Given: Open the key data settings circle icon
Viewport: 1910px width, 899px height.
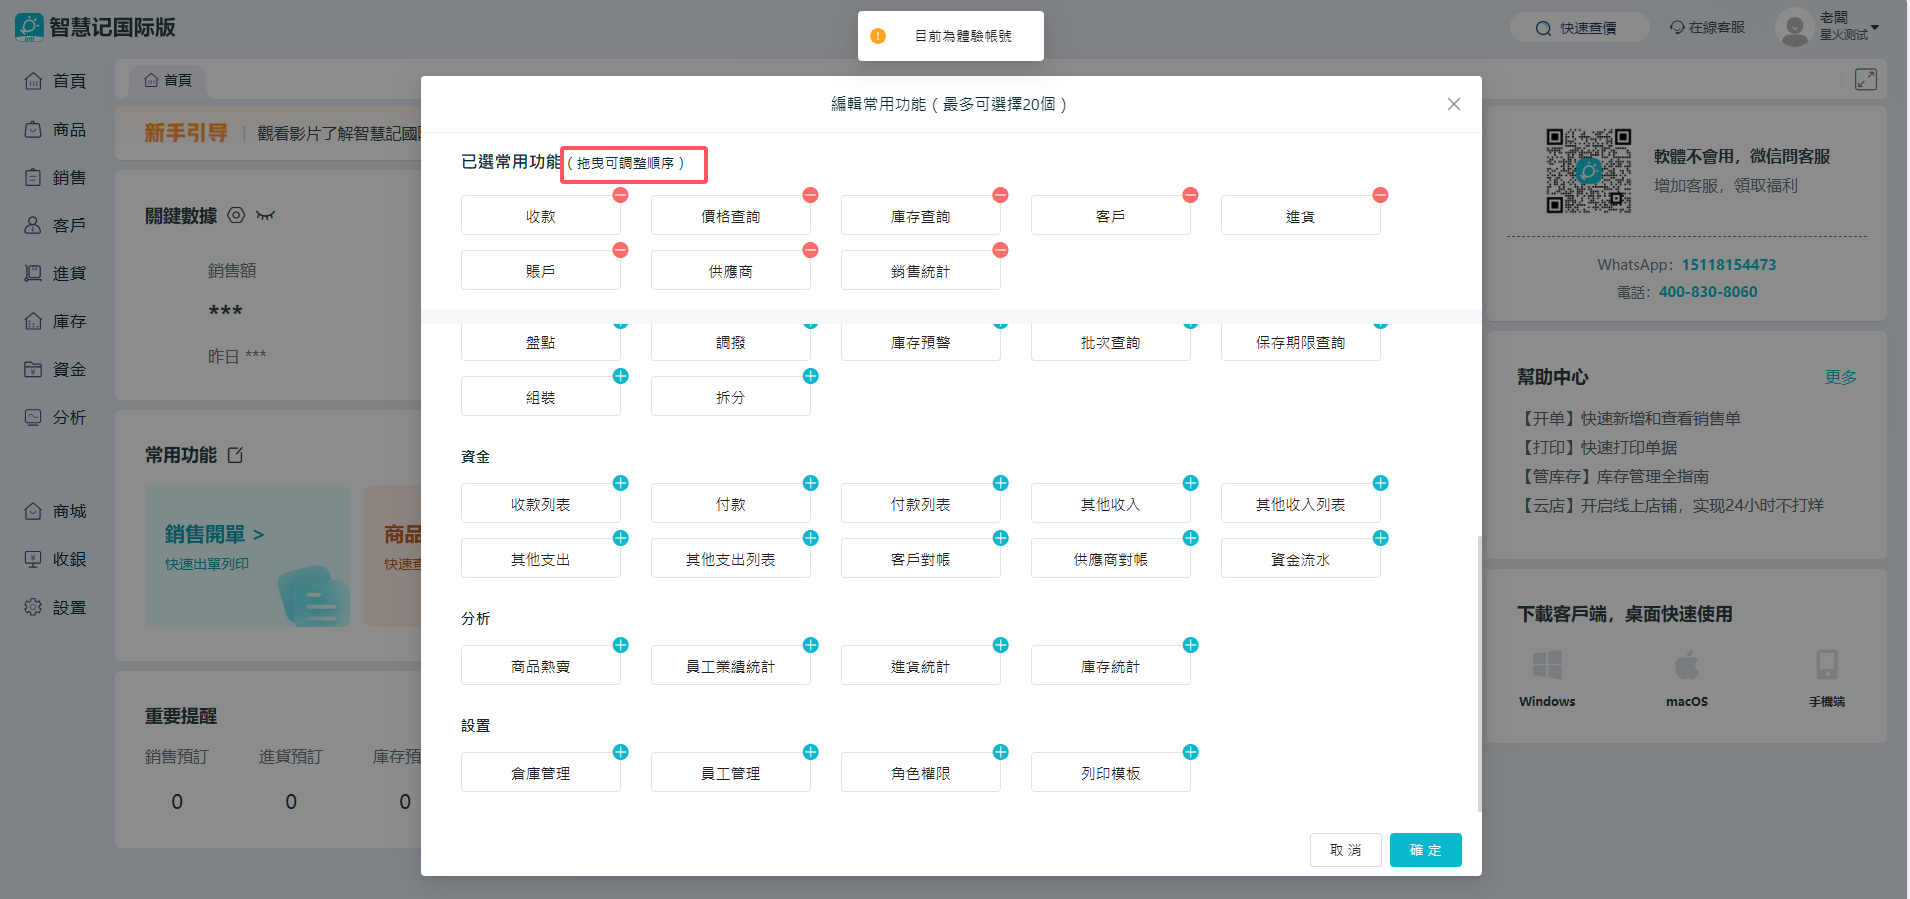Looking at the screenshot, I should 236,215.
